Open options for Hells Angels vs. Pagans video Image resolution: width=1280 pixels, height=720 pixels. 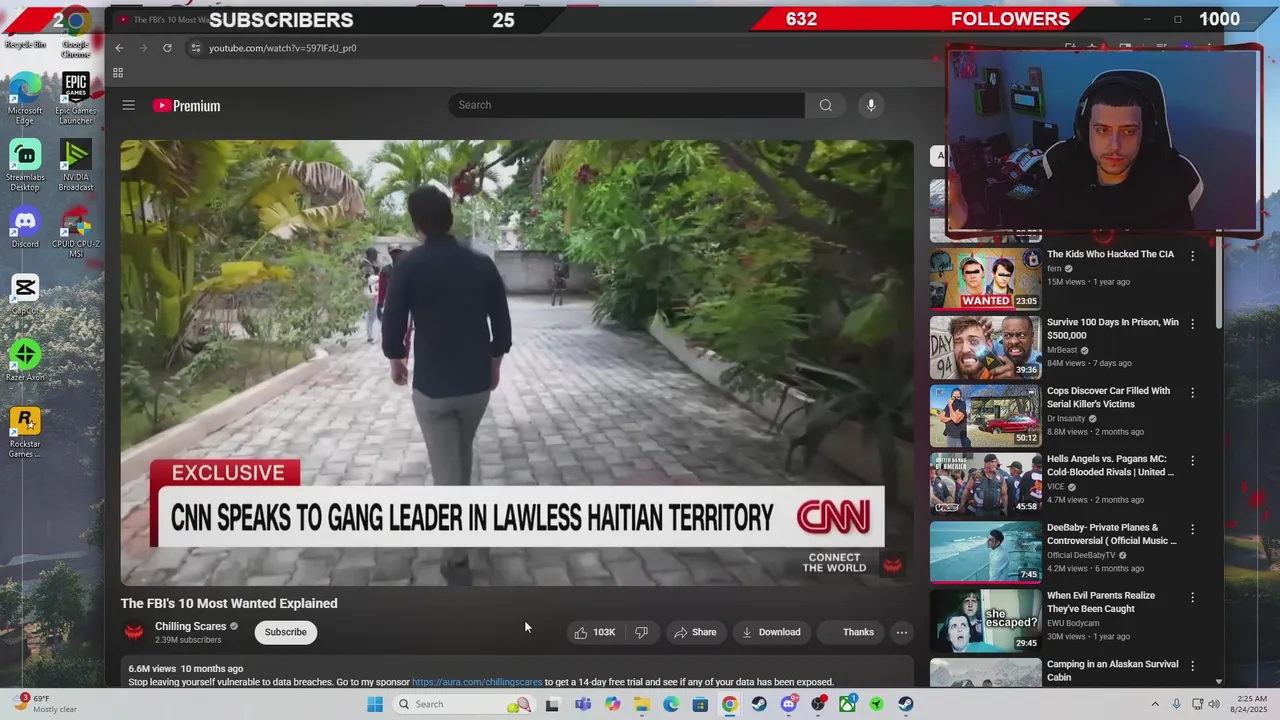click(1192, 461)
